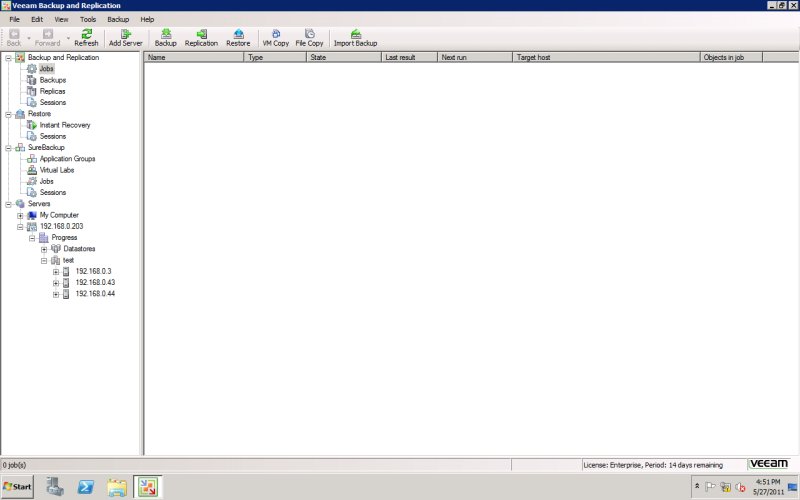This screenshot has height=500, width=800.
Task: Collapse the 192.168.0.203 server node
Action: (20, 227)
